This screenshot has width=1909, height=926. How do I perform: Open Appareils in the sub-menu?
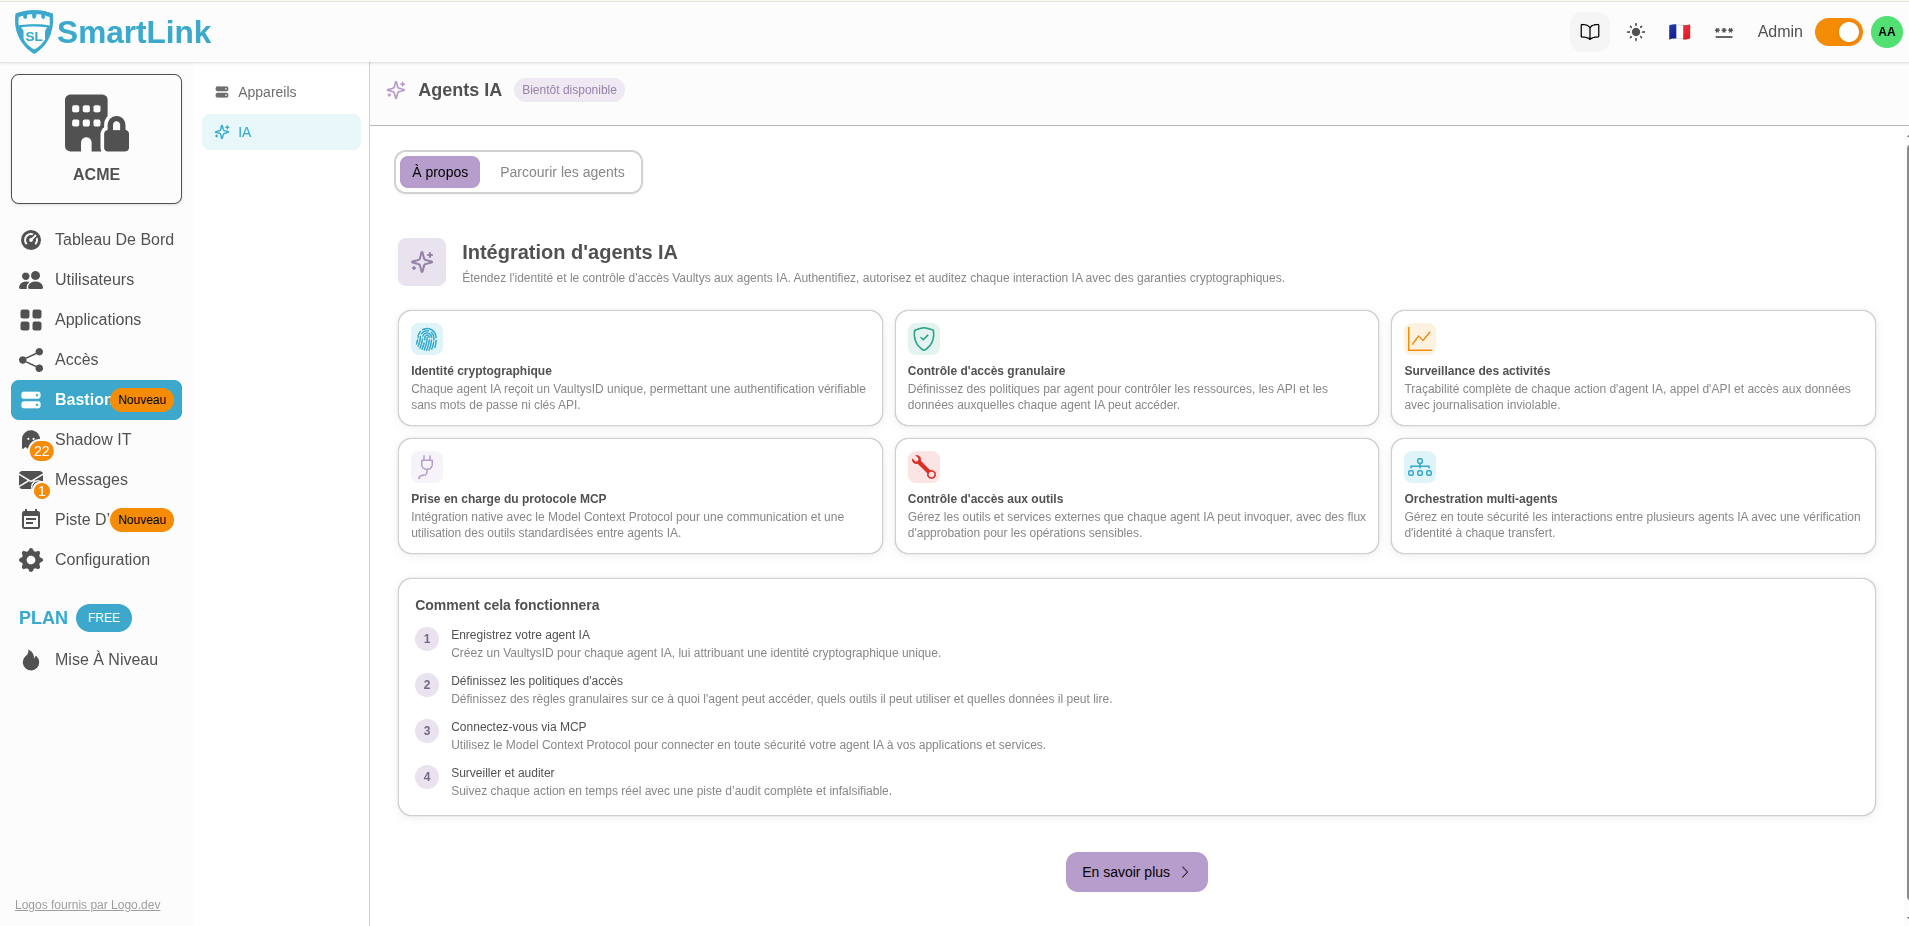click(267, 92)
